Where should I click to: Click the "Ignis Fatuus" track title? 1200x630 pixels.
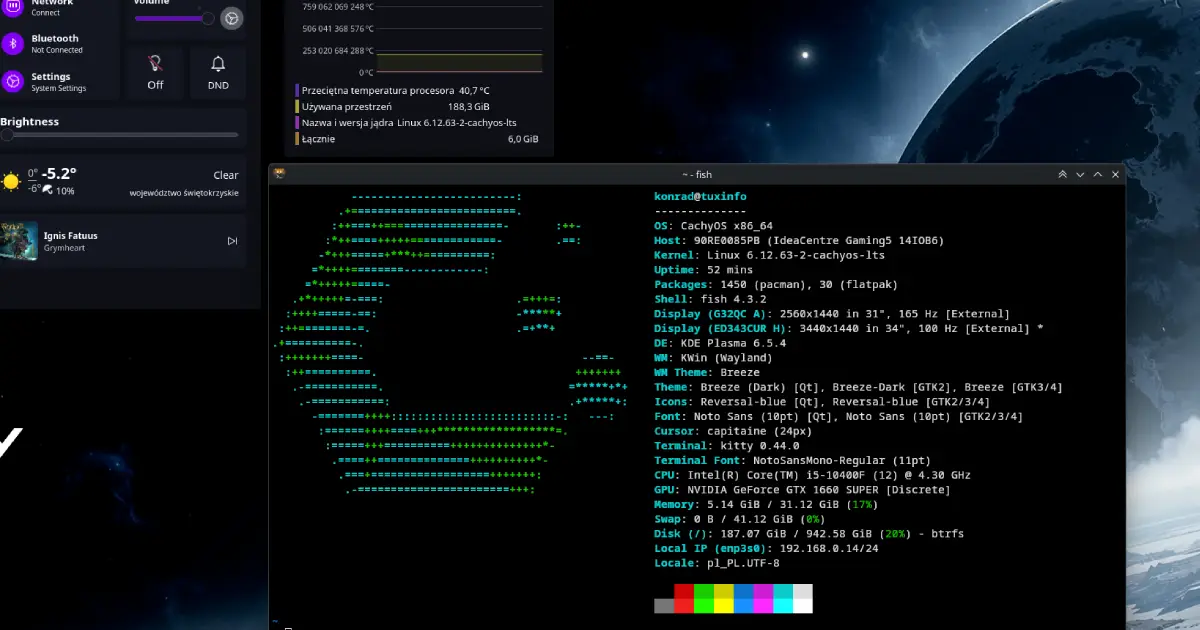tap(71, 236)
